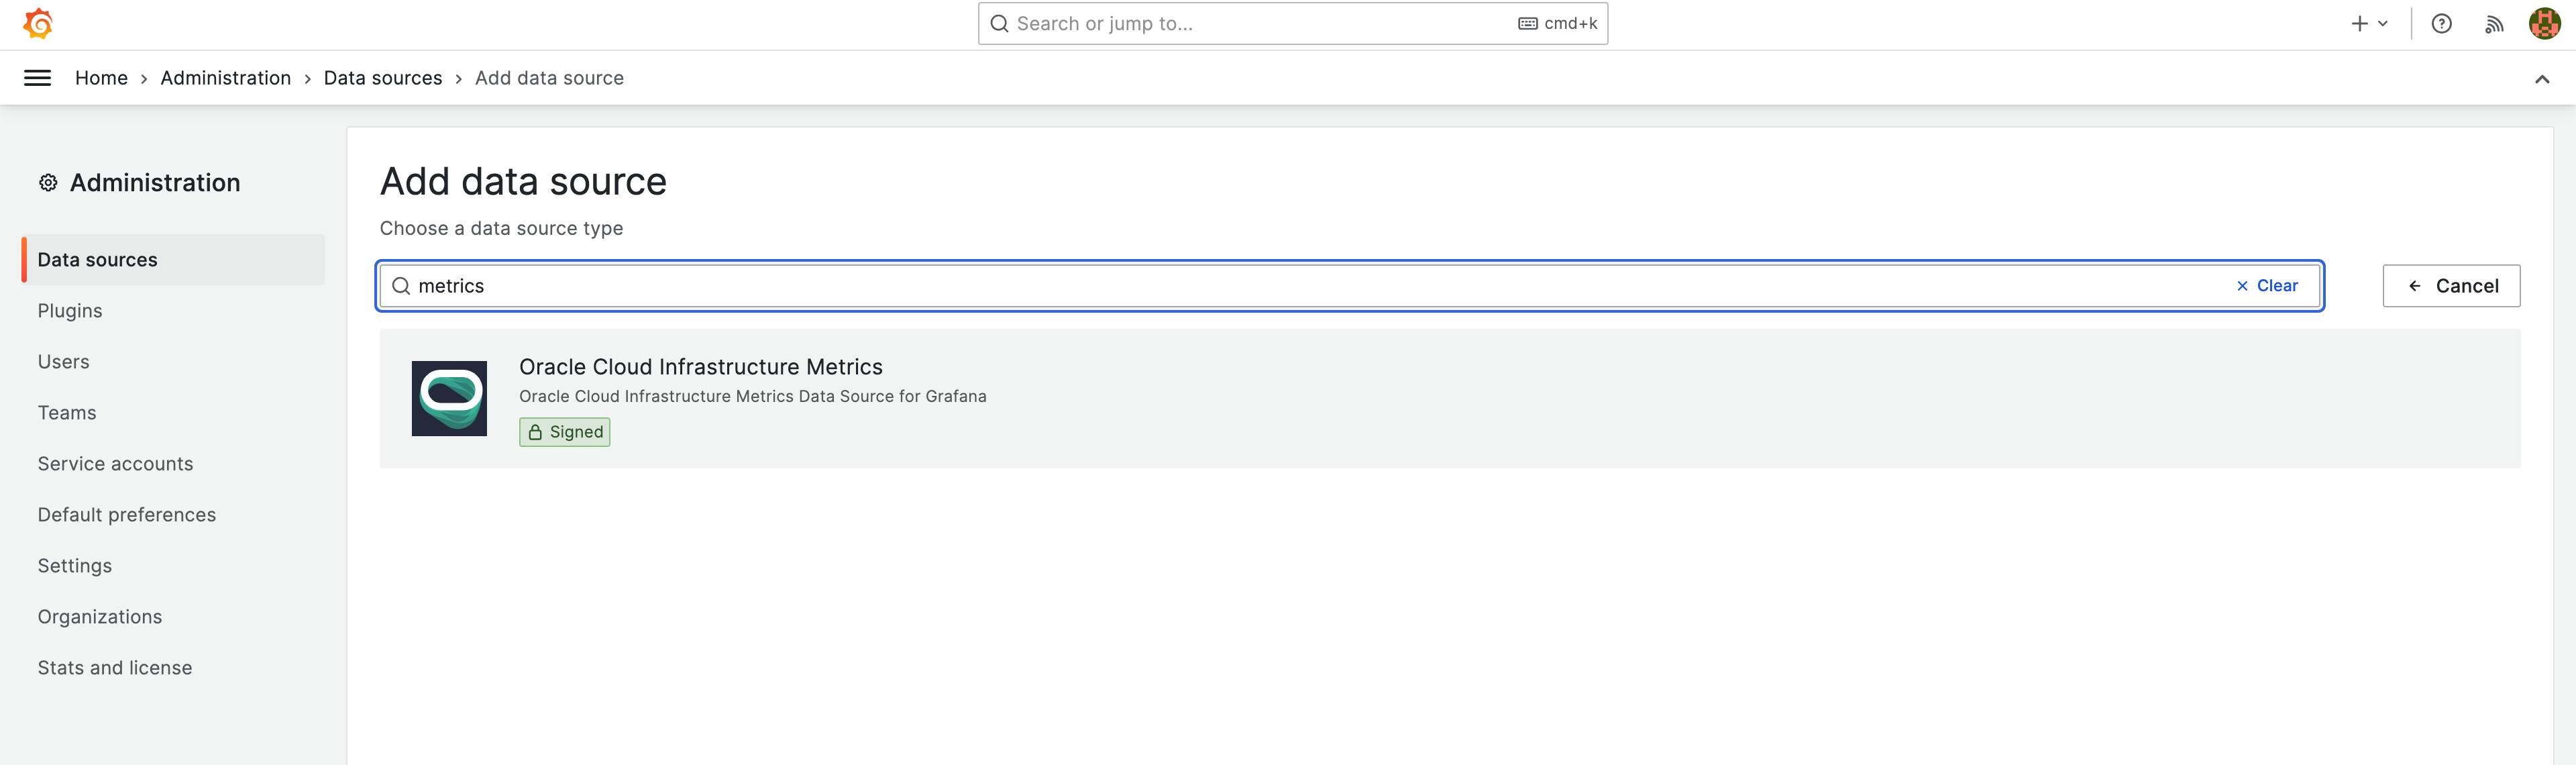The width and height of the screenshot is (2576, 765).
Task: Open Stats and license page
Action: click(115, 668)
